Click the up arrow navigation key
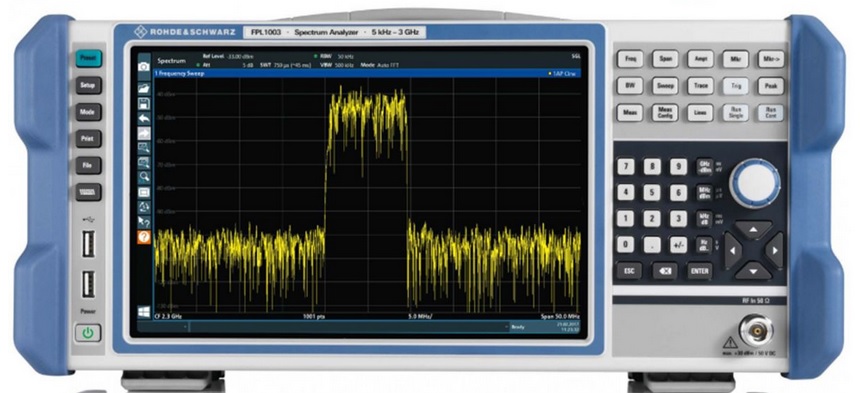This screenshot has width=865, height=393. (x=753, y=229)
